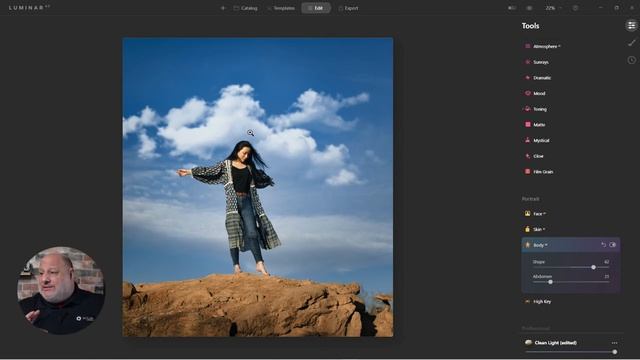Adjust the Abdomen slider handle
Image resolution: width=640 pixels, height=360 pixels.
(x=550, y=282)
